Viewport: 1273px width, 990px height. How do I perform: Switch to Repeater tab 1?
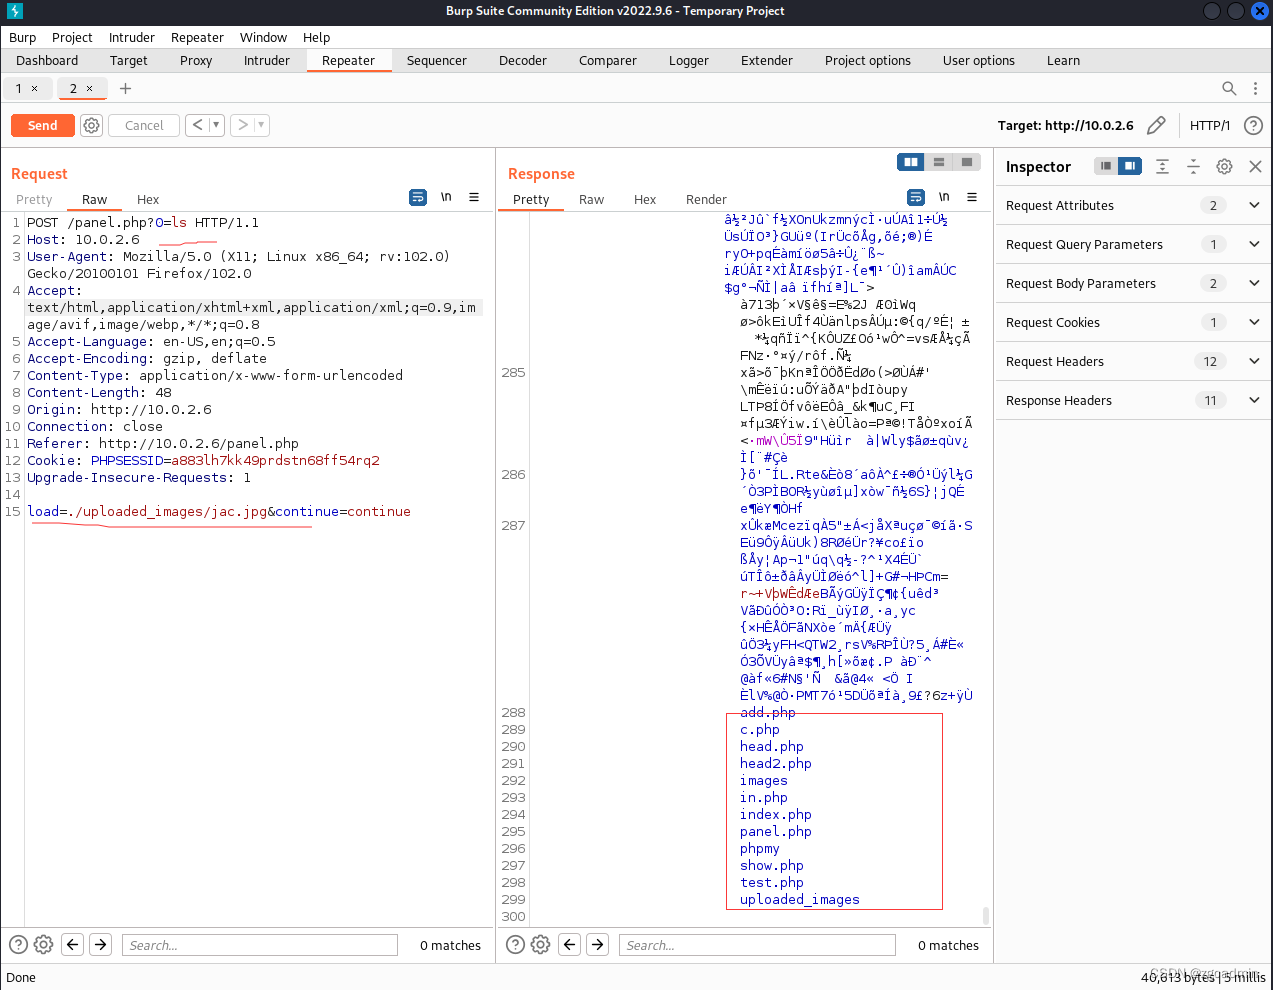pos(18,88)
